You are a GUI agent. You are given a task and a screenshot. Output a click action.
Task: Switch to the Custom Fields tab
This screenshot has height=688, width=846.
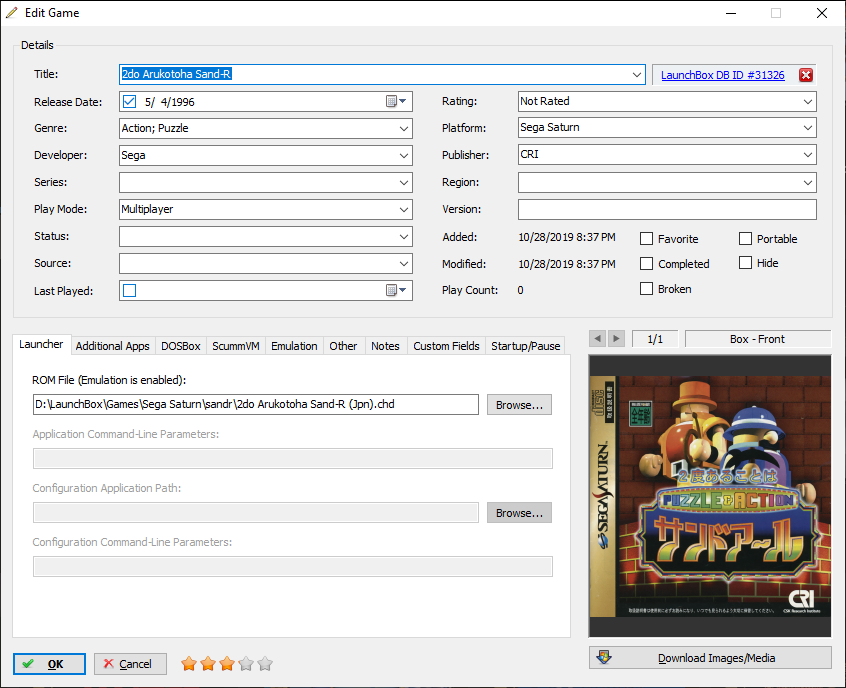[x=446, y=346]
